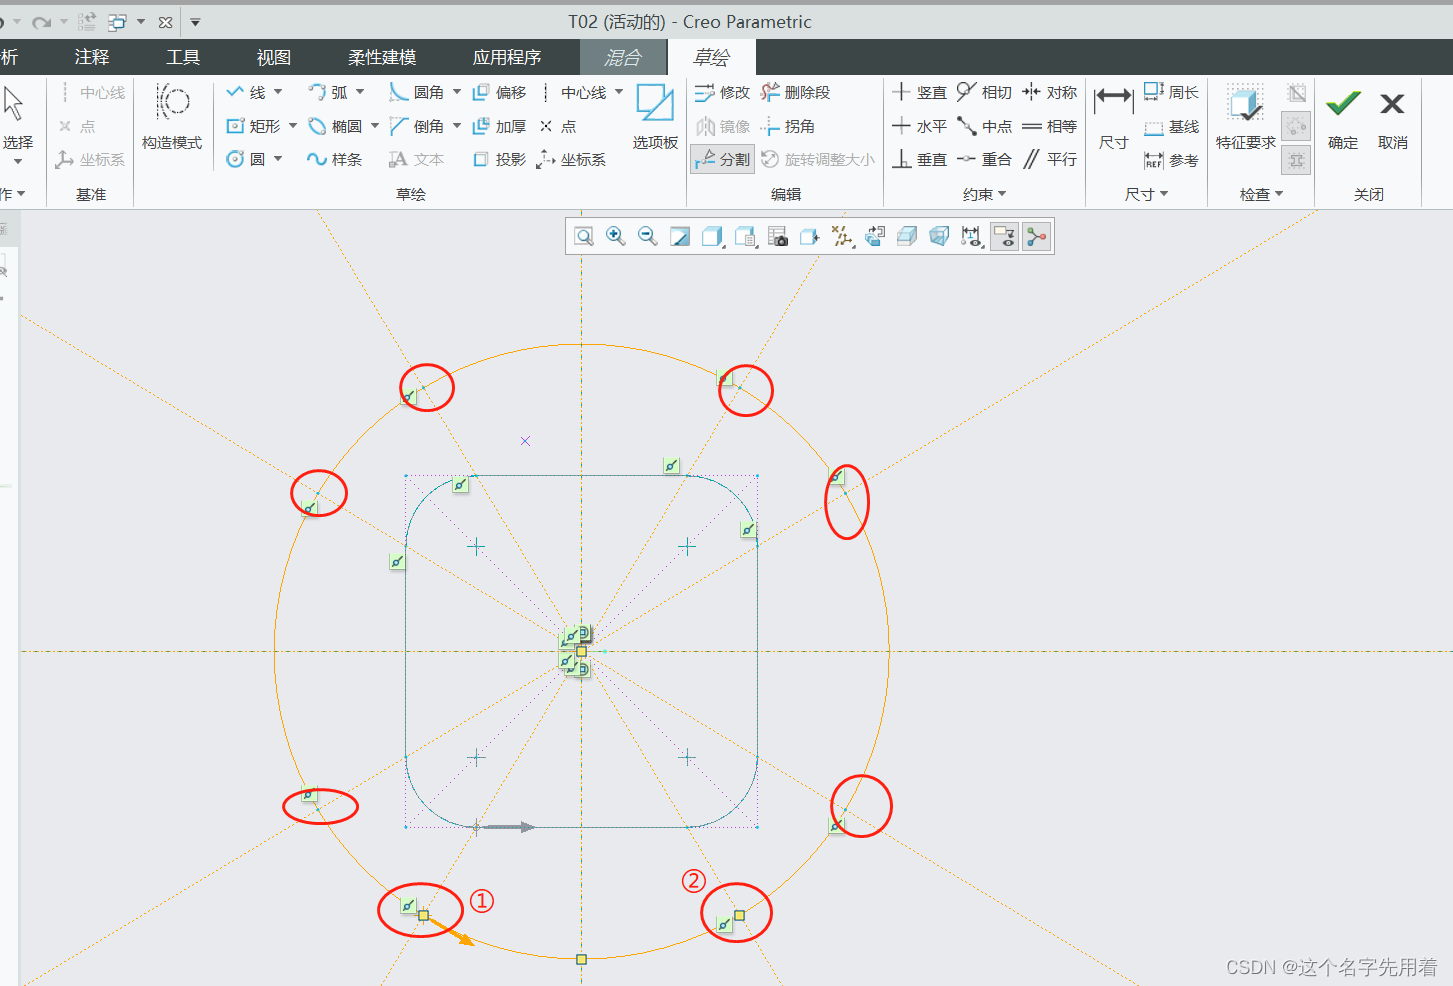1453x986 pixels.
Task: Click the Repaint screen icon
Action: (x=680, y=236)
